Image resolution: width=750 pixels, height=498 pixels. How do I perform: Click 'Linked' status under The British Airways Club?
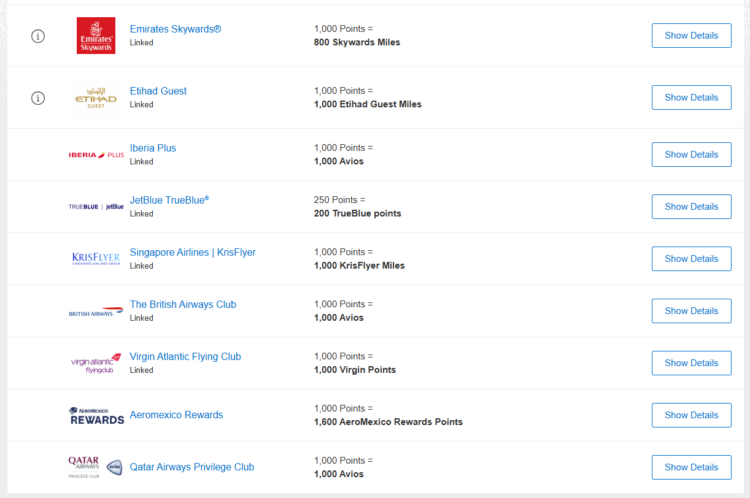point(142,318)
